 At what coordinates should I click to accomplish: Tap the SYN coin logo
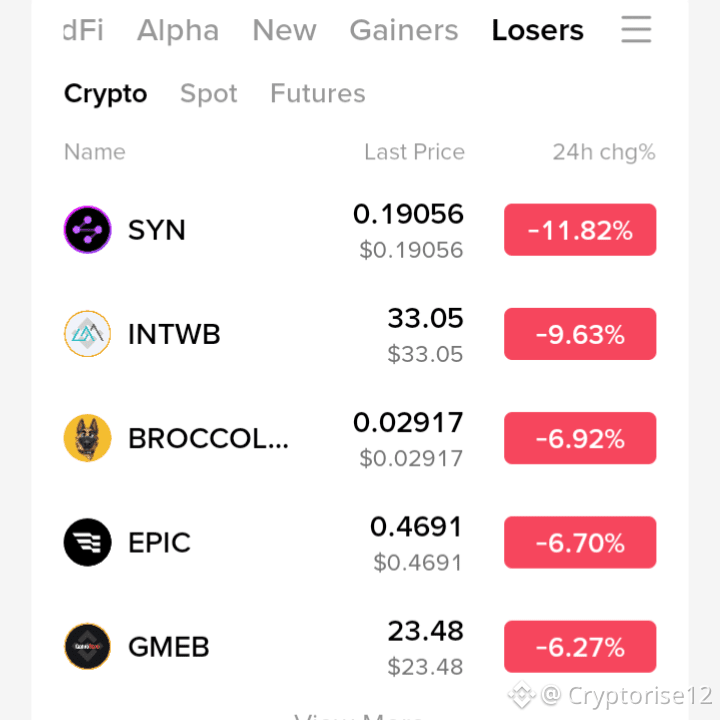pos(87,230)
